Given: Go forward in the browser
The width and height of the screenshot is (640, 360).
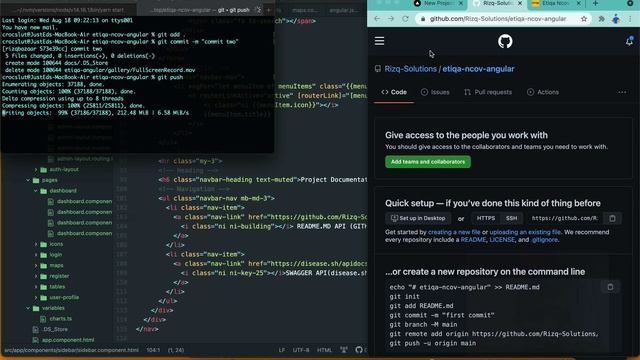Looking at the screenshot, I should 391,19.
